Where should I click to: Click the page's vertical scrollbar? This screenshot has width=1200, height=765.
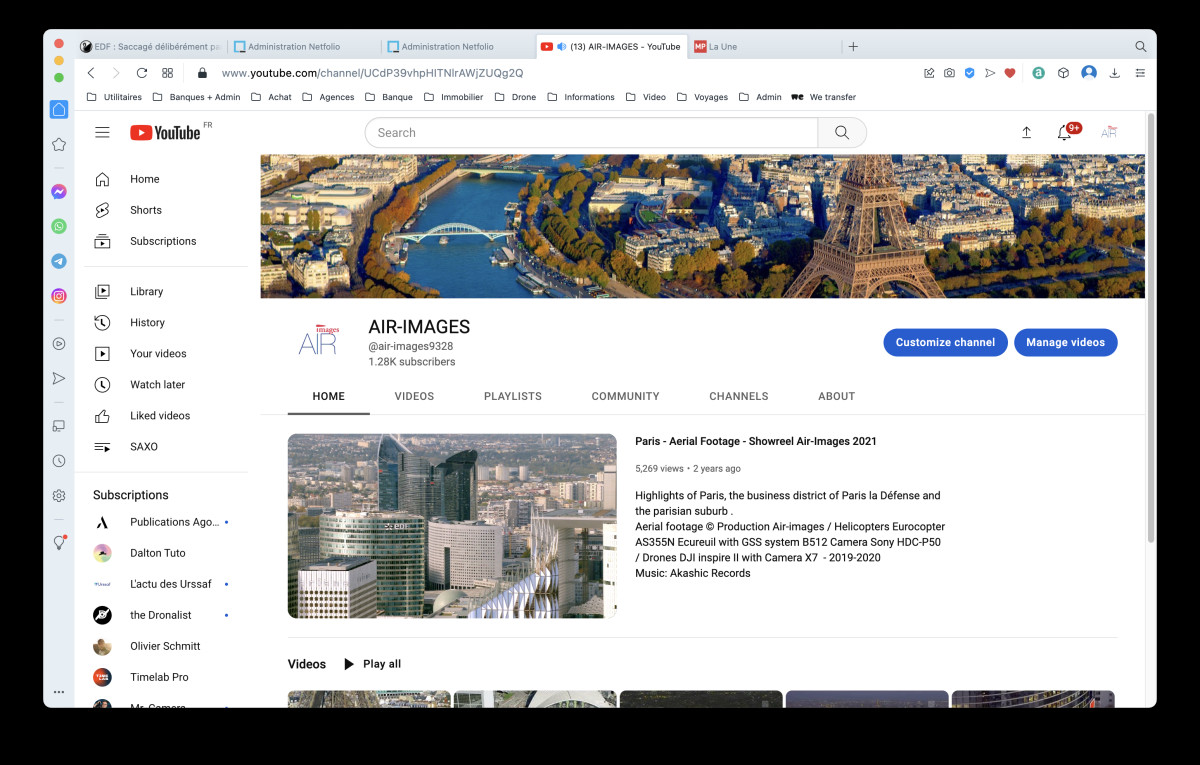click(1150, 330)
